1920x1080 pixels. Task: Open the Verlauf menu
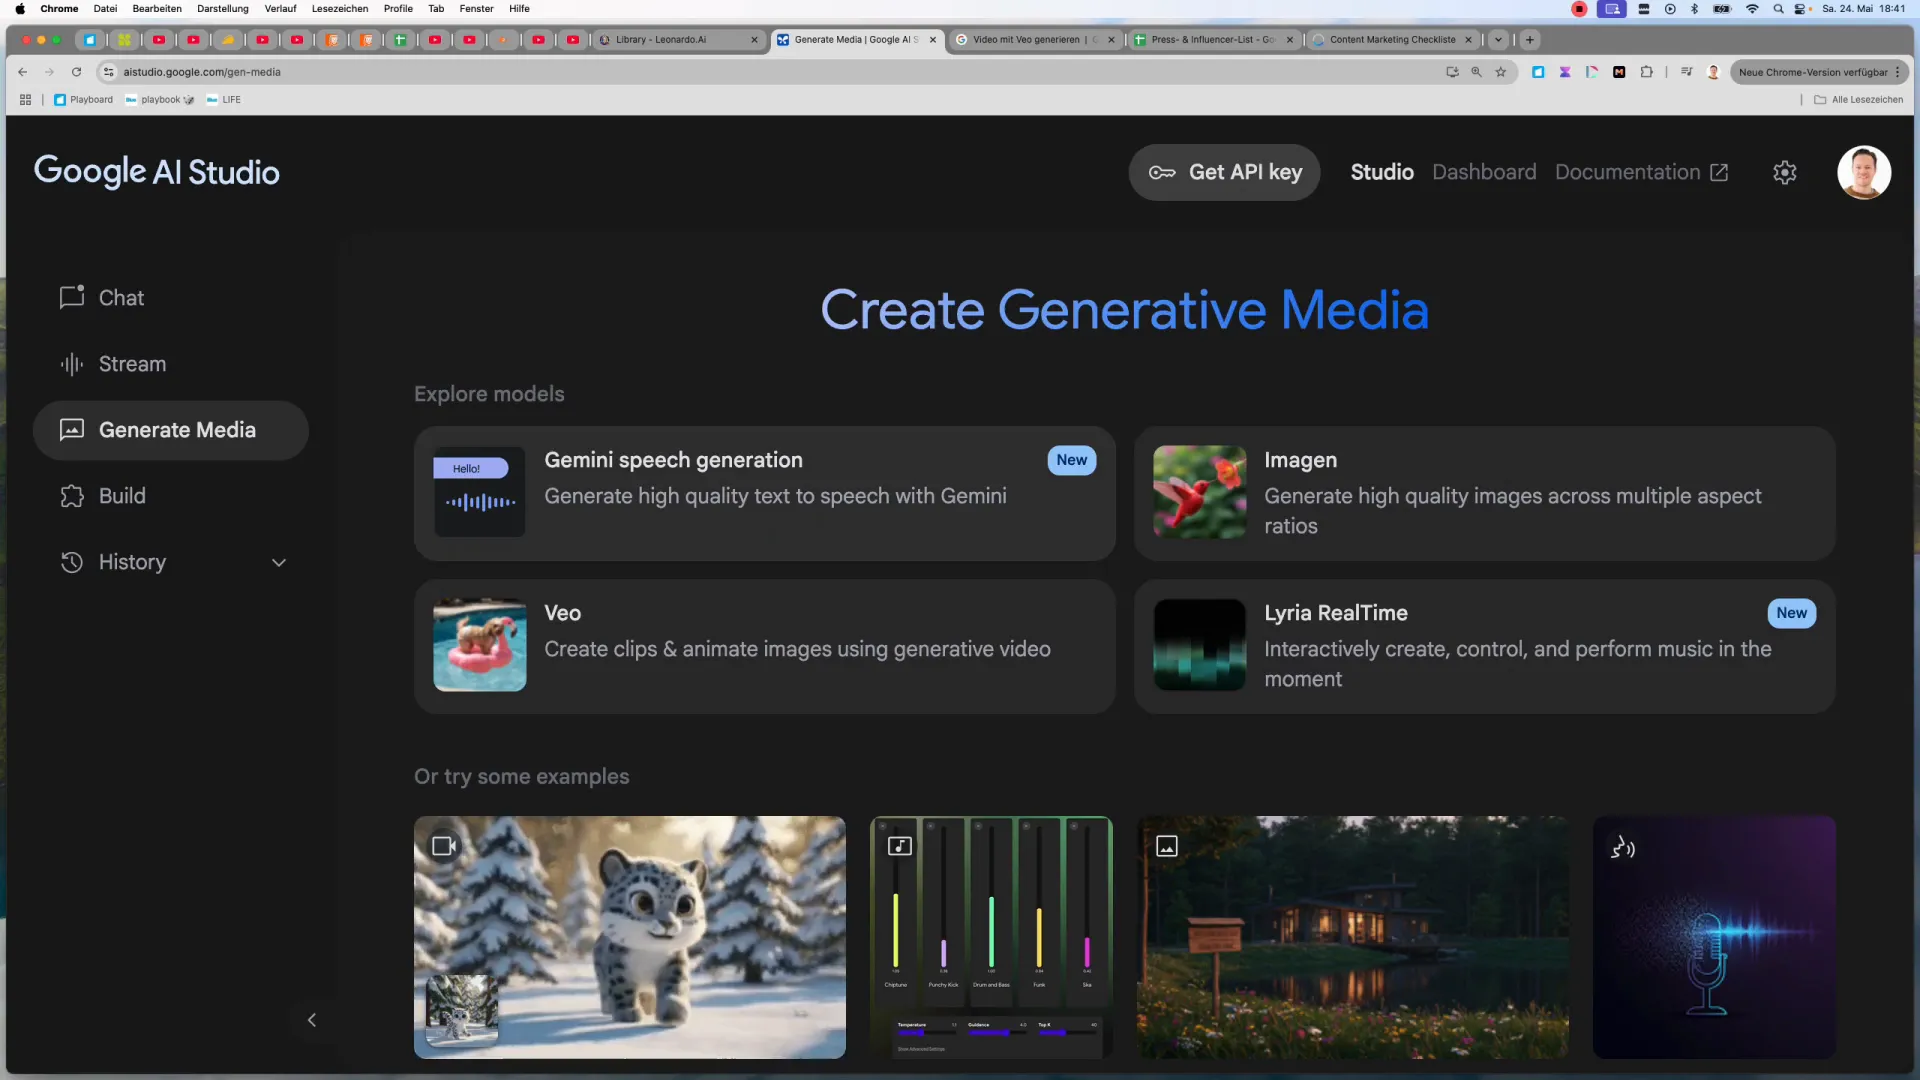(280, 9)
